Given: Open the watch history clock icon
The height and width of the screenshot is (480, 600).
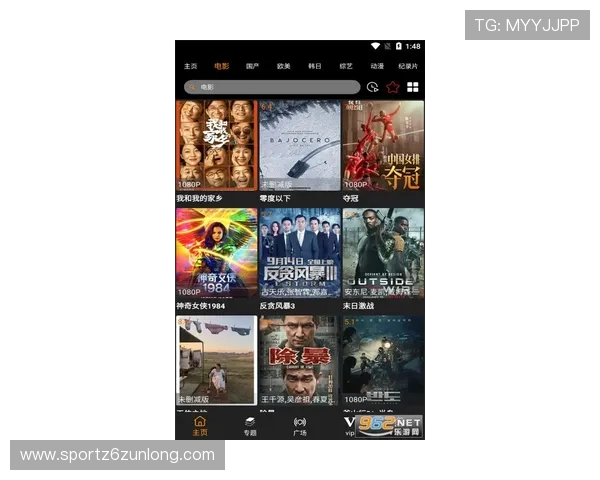Looking at the screenshot, I should click(x=373, y=87).
